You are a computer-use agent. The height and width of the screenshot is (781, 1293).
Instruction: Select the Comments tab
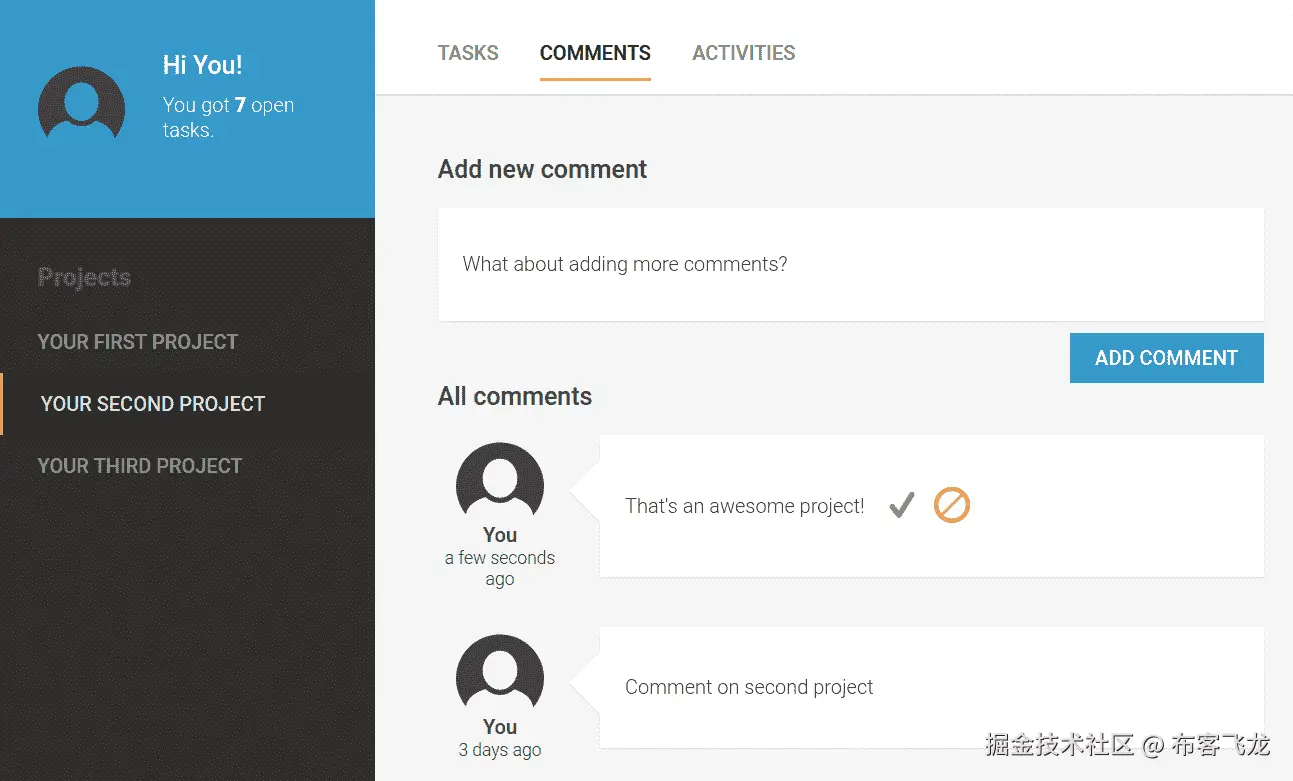point(595,53)
